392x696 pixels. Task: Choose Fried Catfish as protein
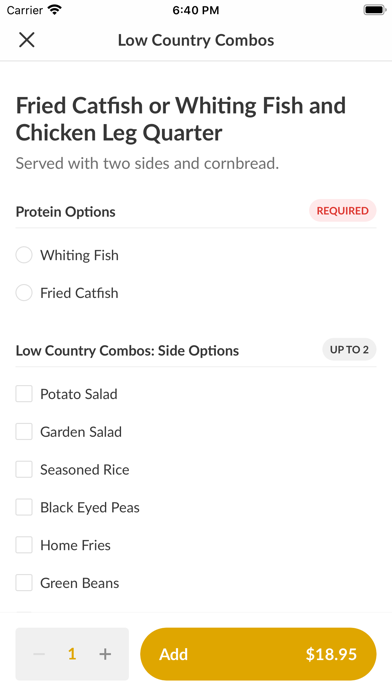point(24,293)
